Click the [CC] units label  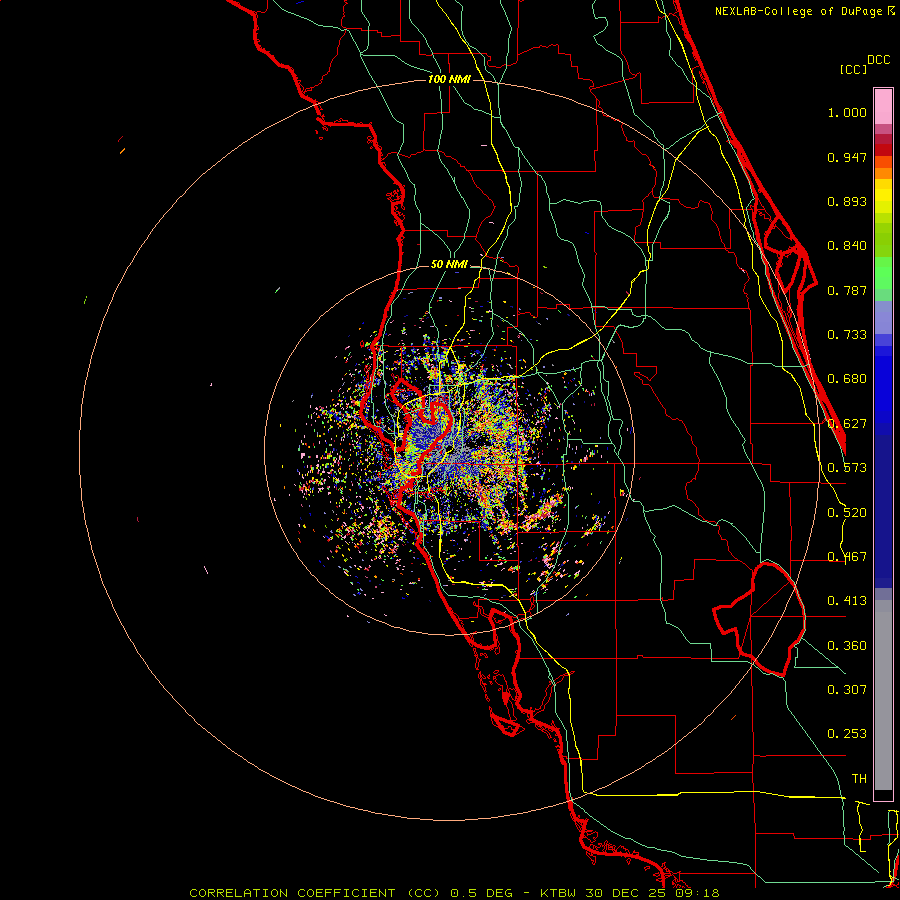click(x=853, y=69)
